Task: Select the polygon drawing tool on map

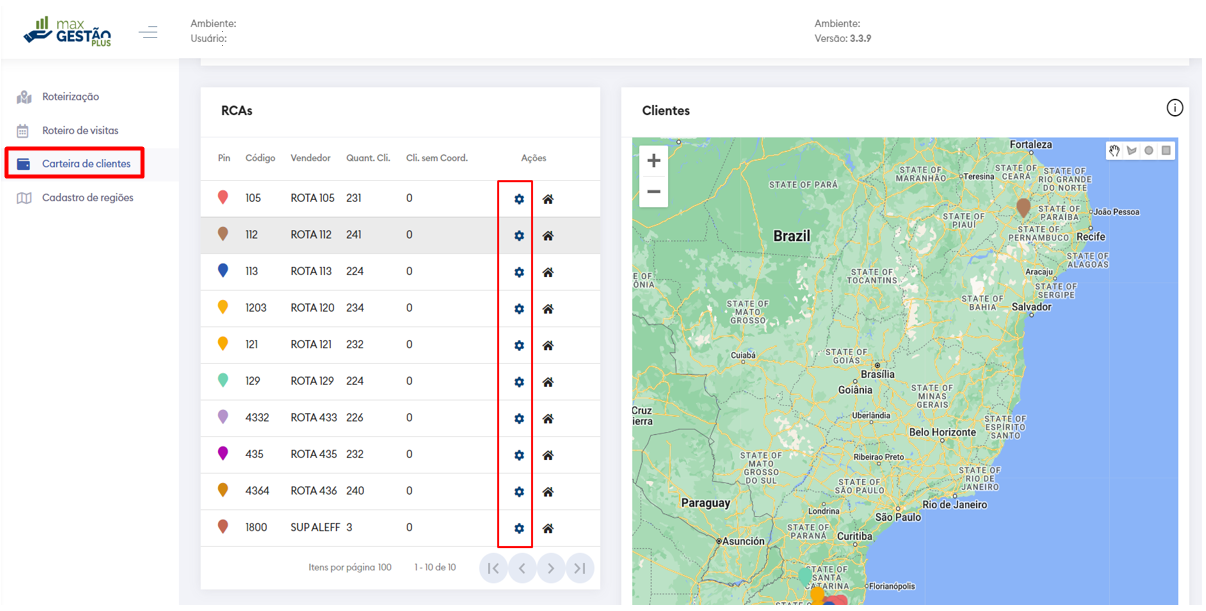Action: tap(1131, 151)
